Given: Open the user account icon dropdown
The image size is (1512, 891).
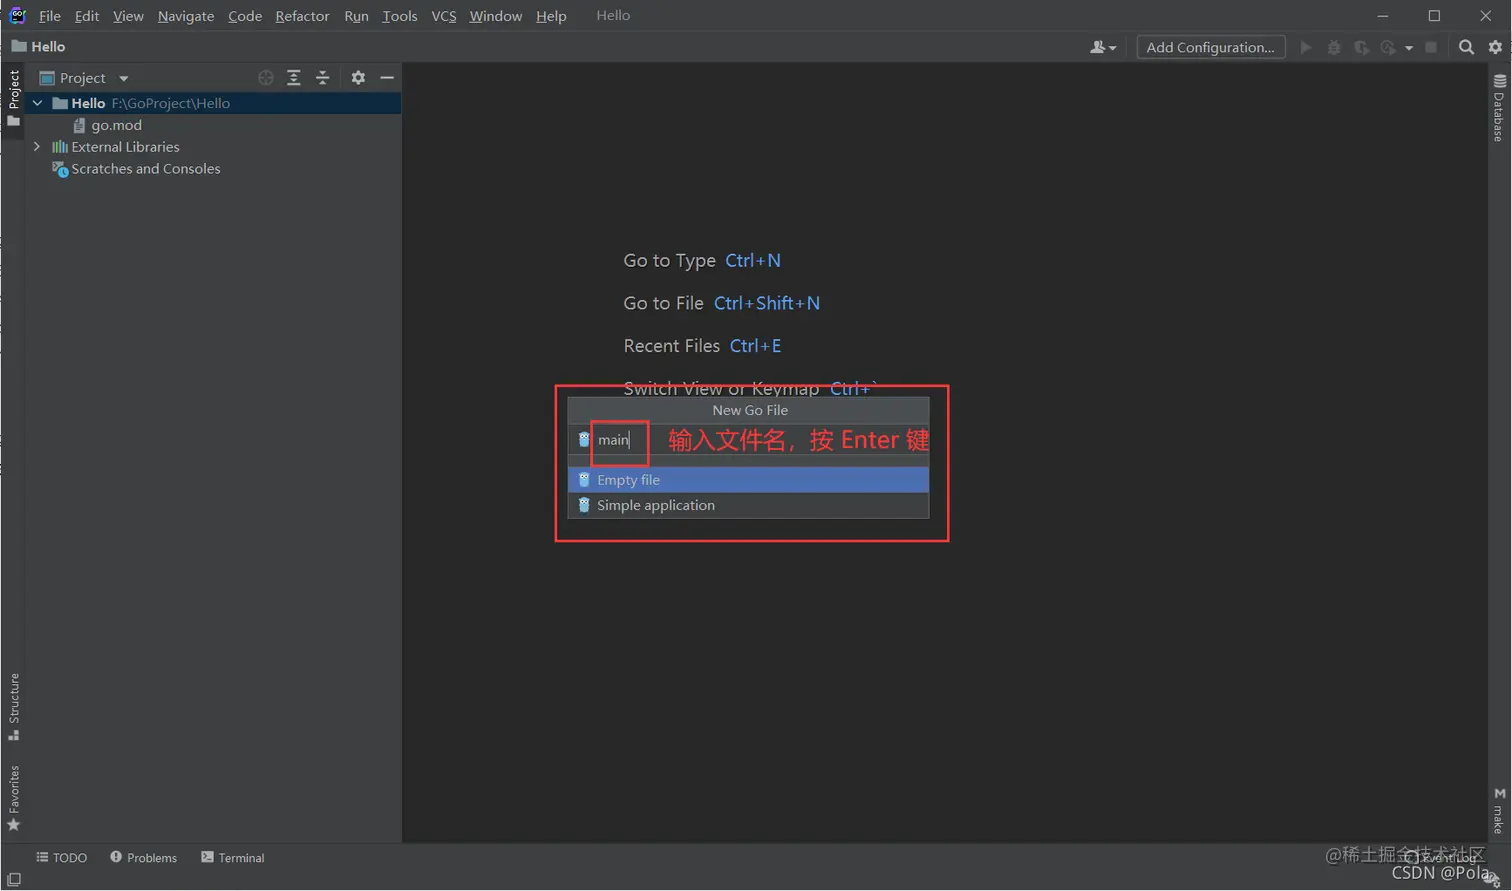Looking at the screenshot, I should coord(1102,47).
